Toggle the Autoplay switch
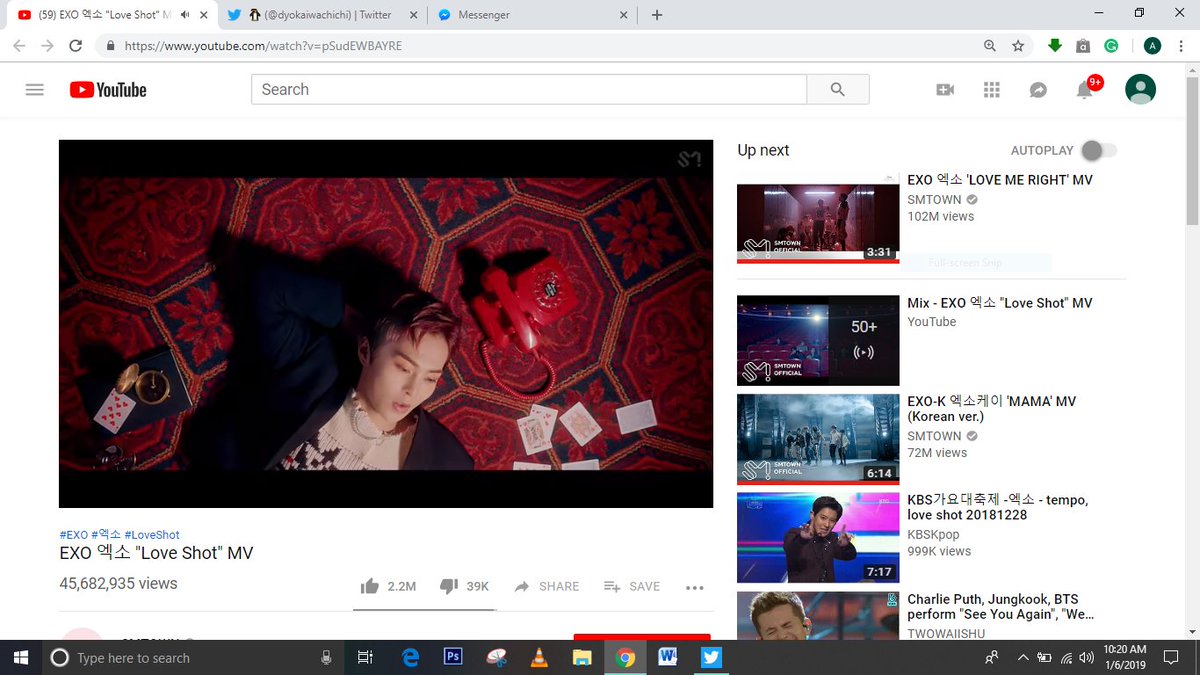 pyautogui.click(x=1099, y=150)
